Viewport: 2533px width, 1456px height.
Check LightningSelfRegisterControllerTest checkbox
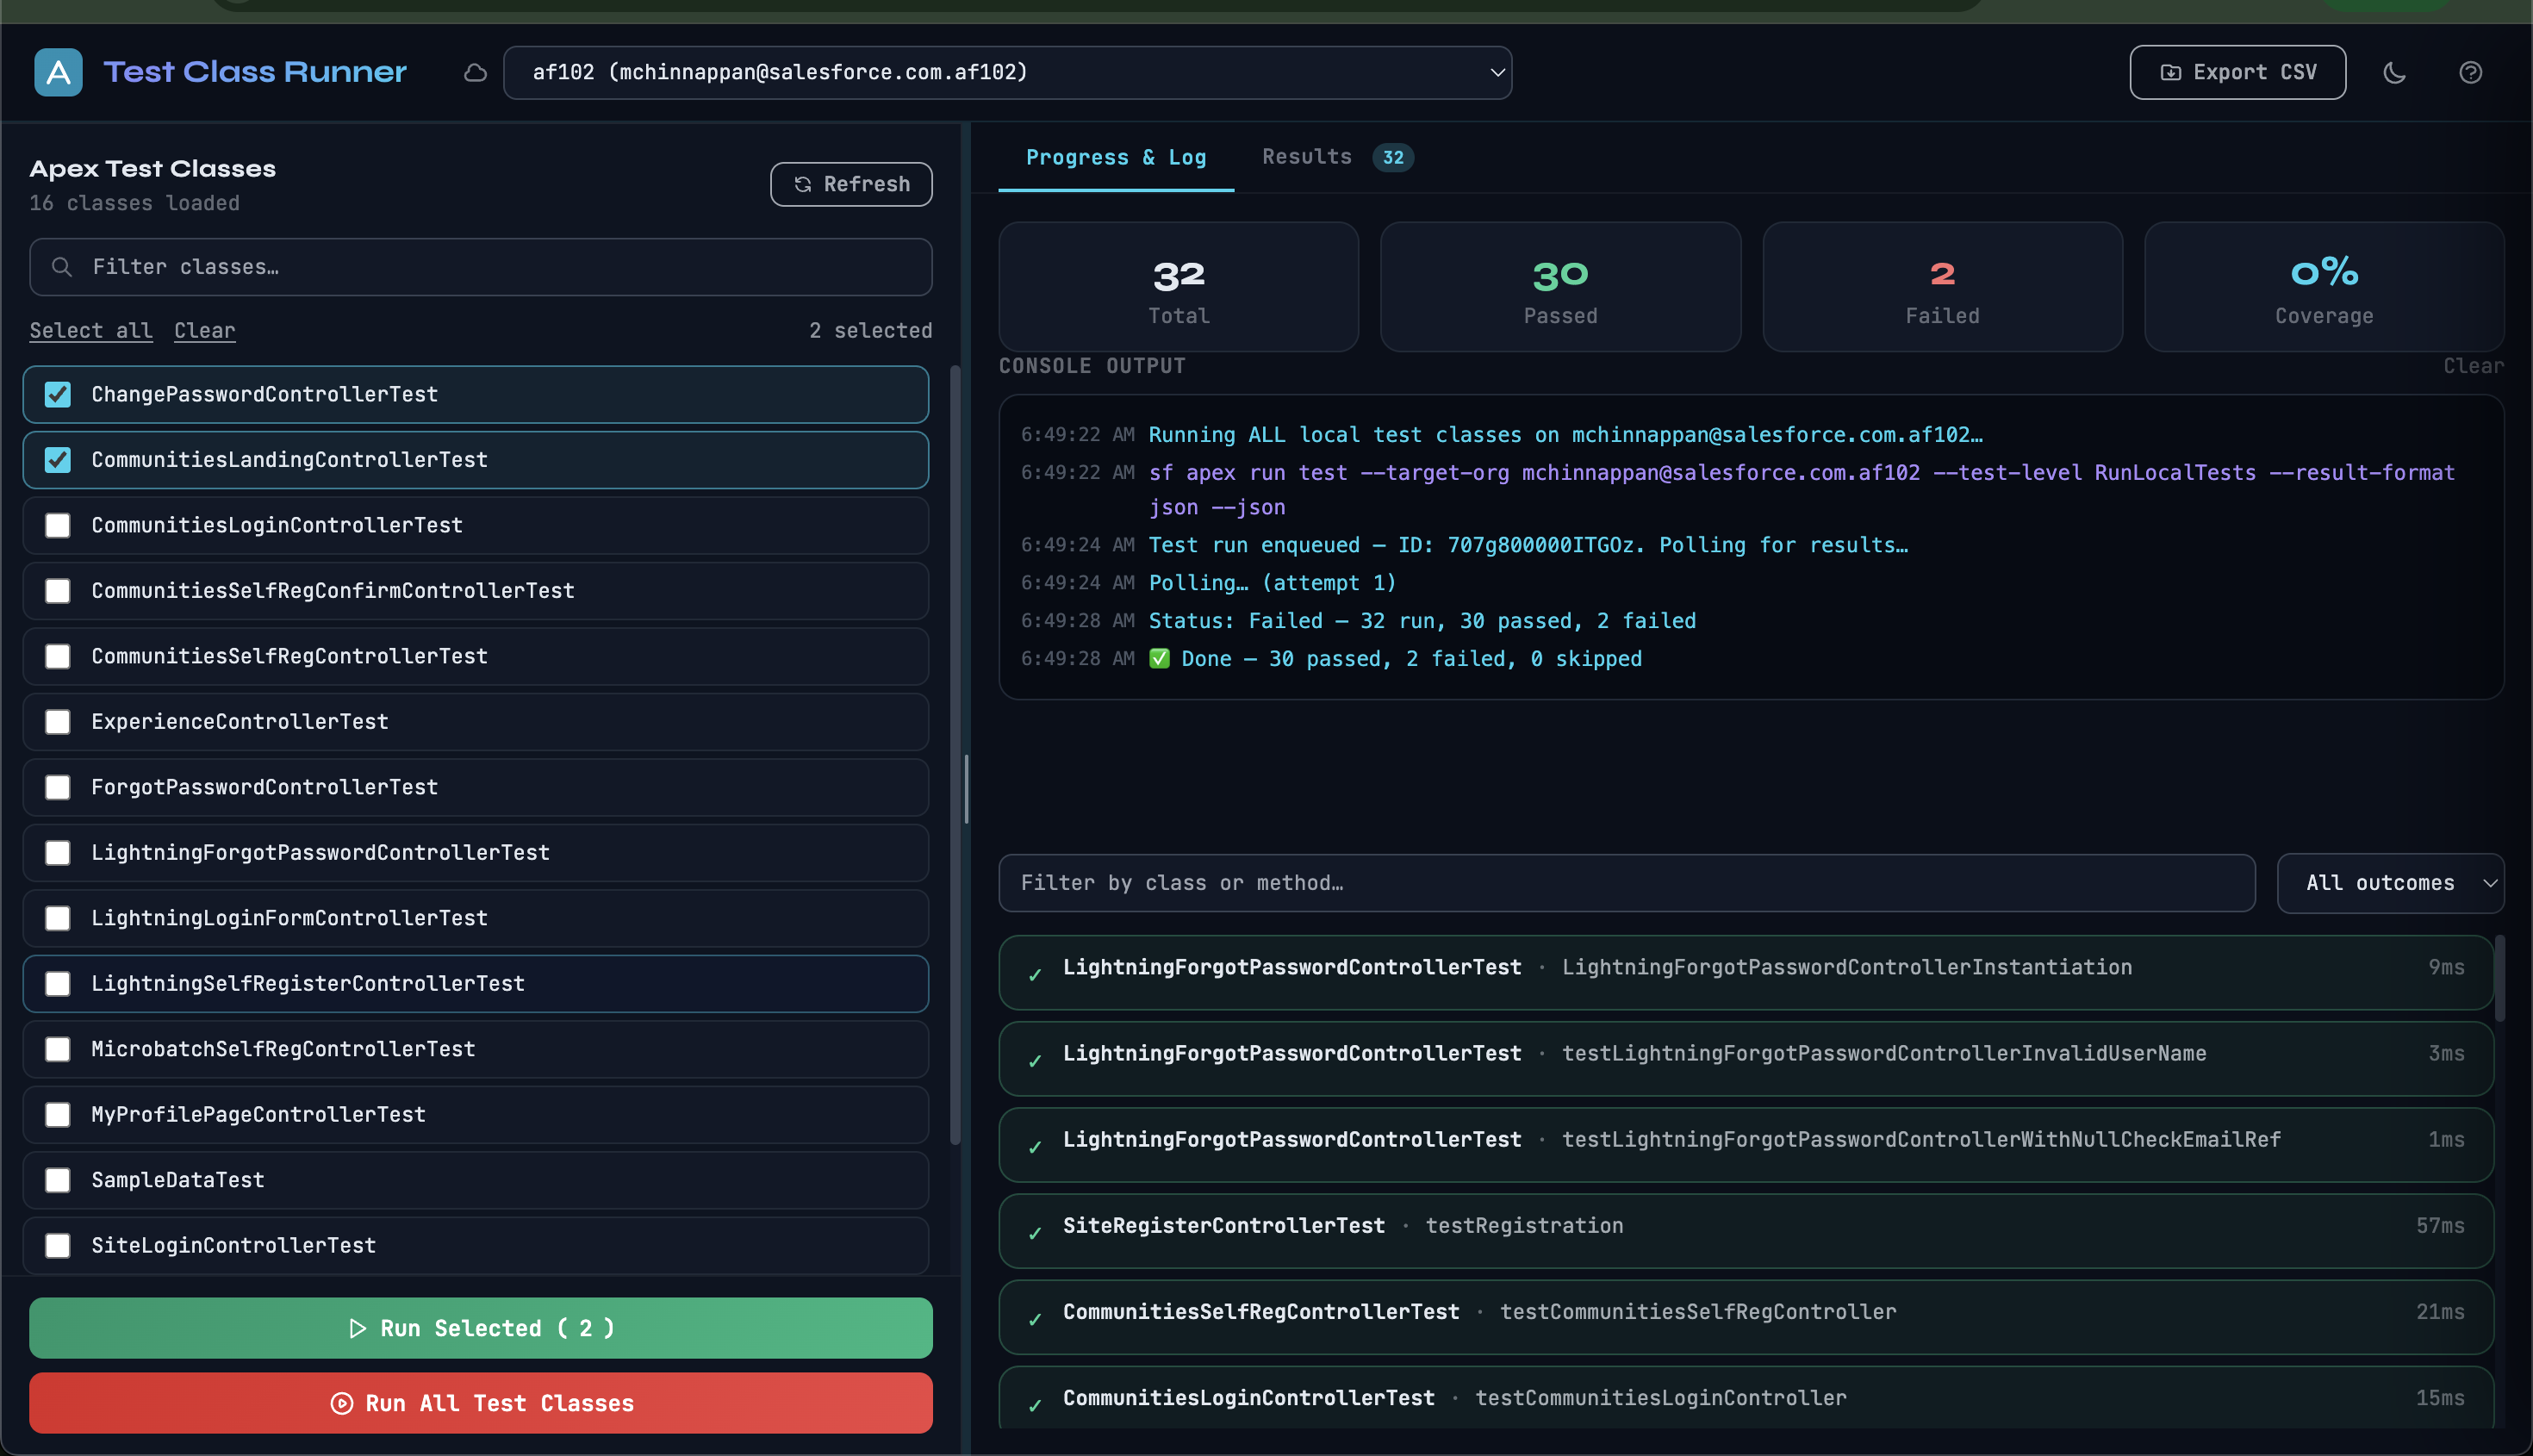[x=58, y=984]
